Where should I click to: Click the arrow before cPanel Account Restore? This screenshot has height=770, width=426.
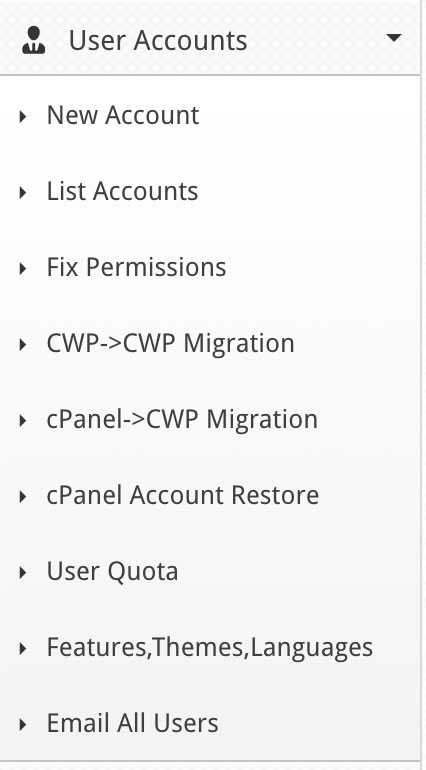click(x=23, y=497)
